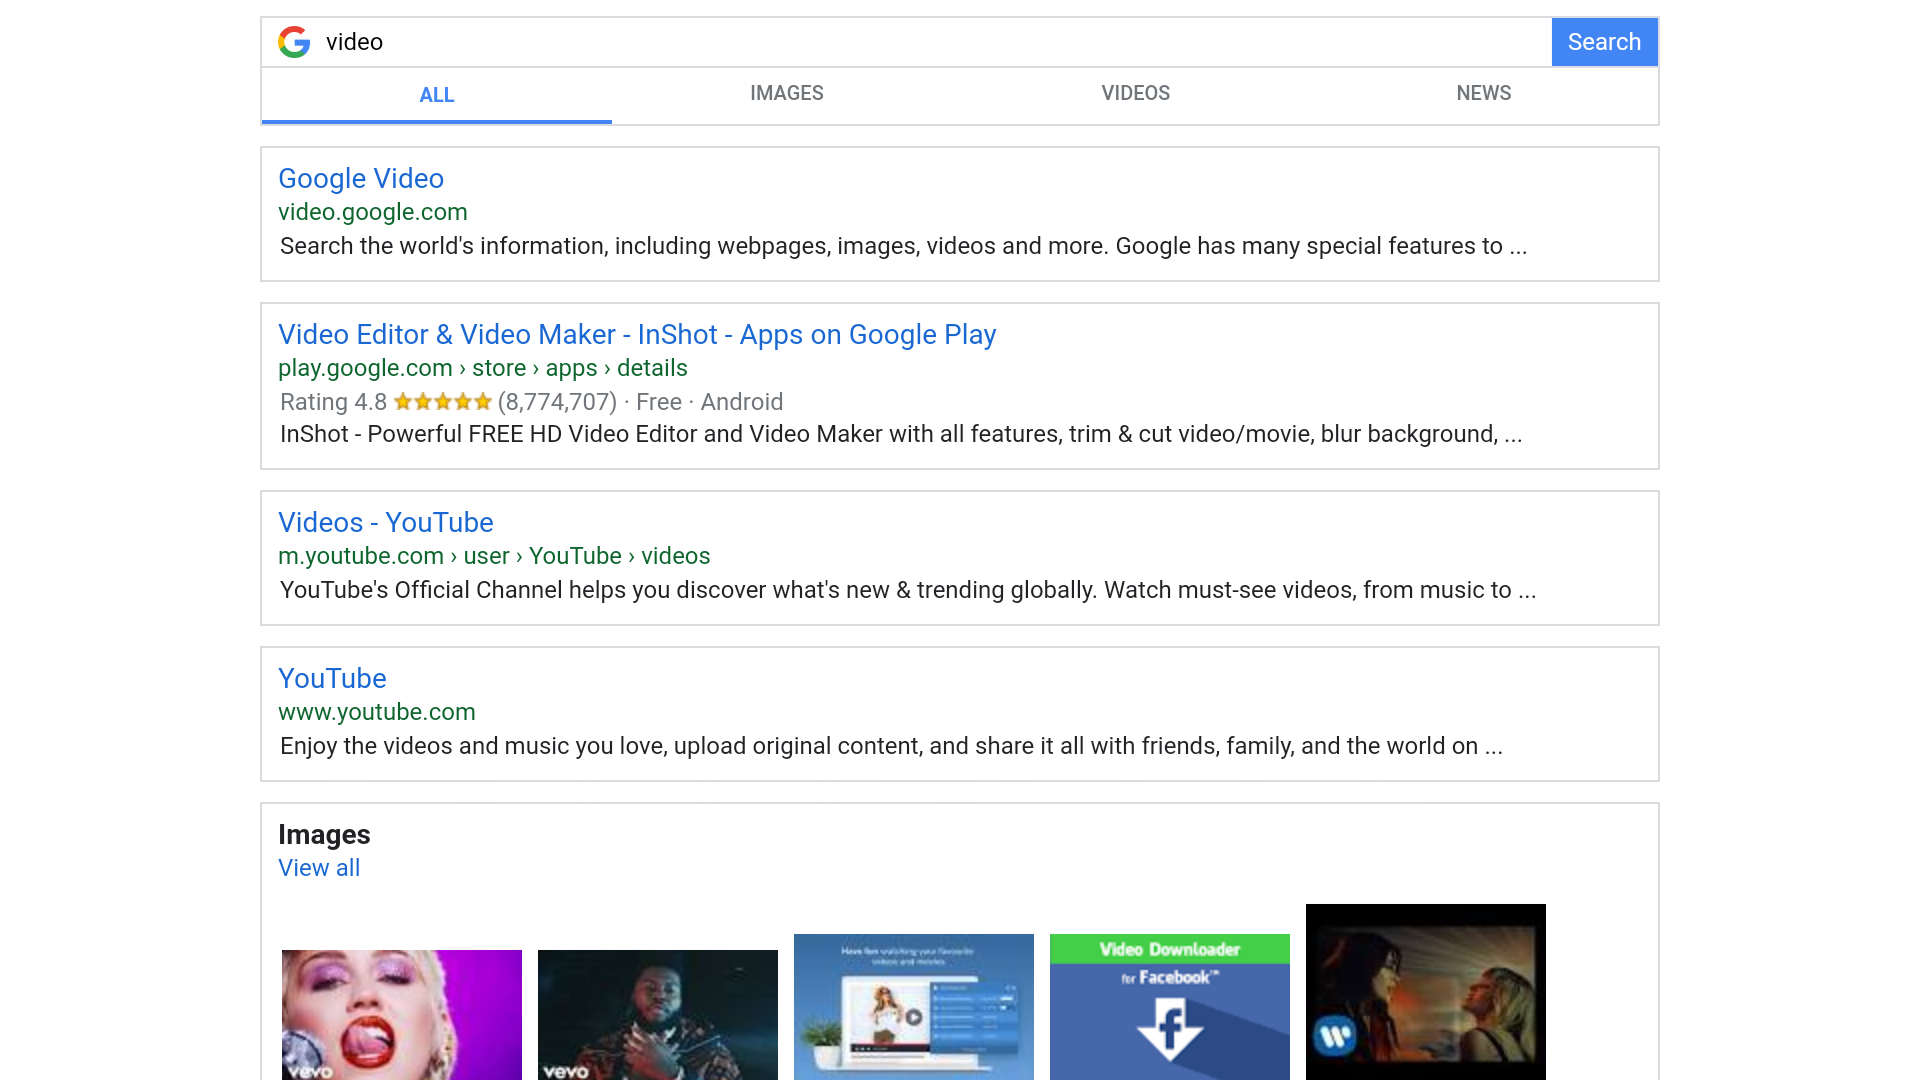Open the thumbnail with the Warner logo
Viewport: 1920px width, 1080px height.
(x=1425, y=992)
